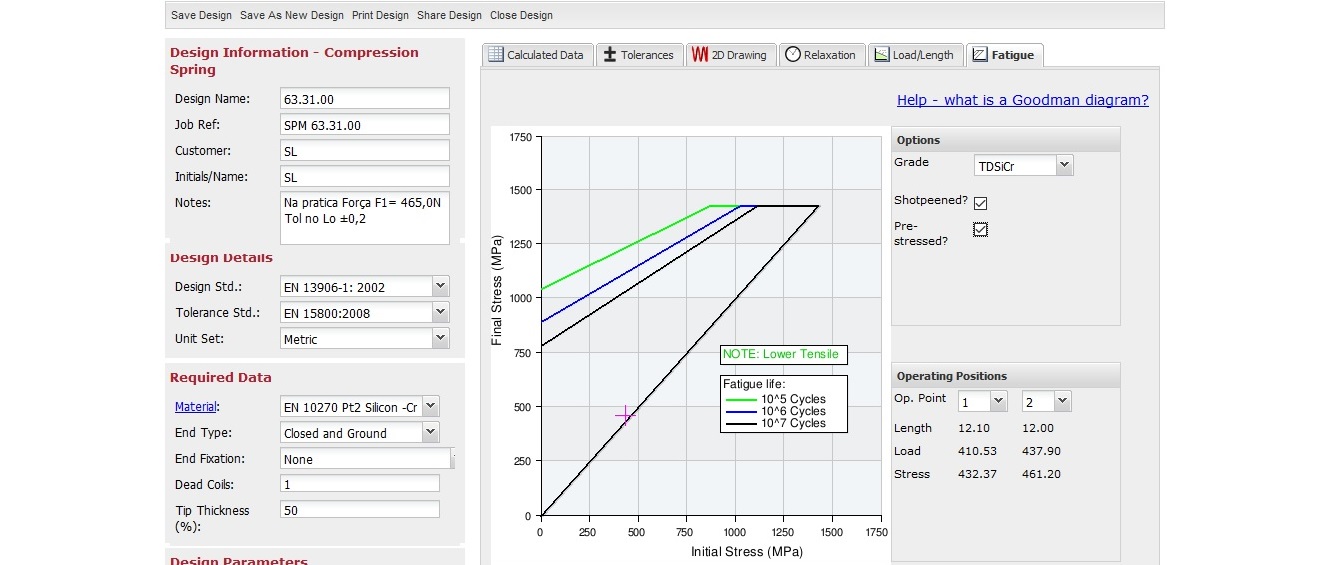Click the Tolerances plus-minus icon

point(609,55)
